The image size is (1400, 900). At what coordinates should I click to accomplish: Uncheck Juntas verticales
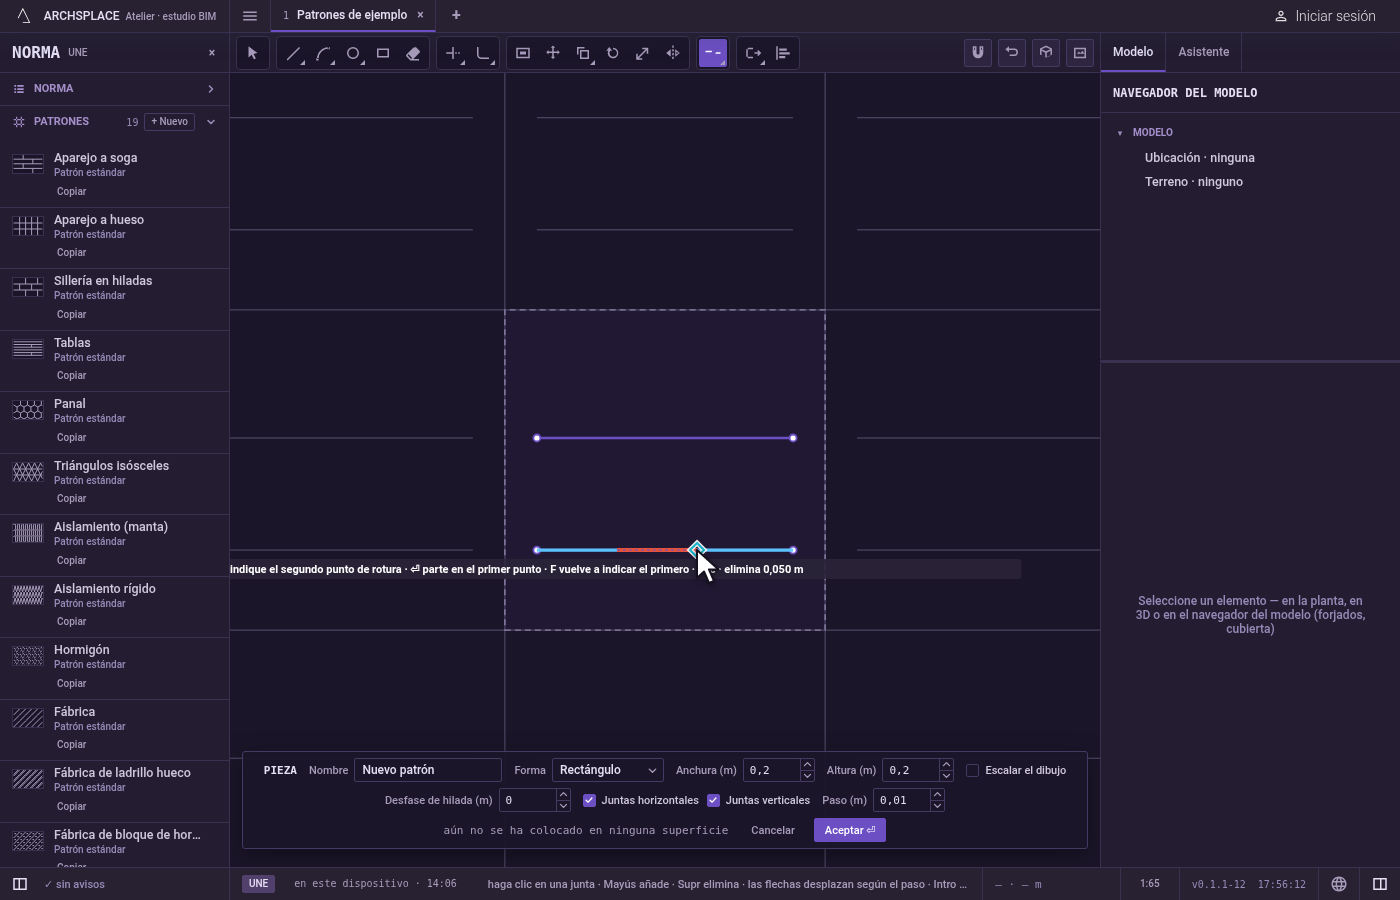(x=713, y=800)
